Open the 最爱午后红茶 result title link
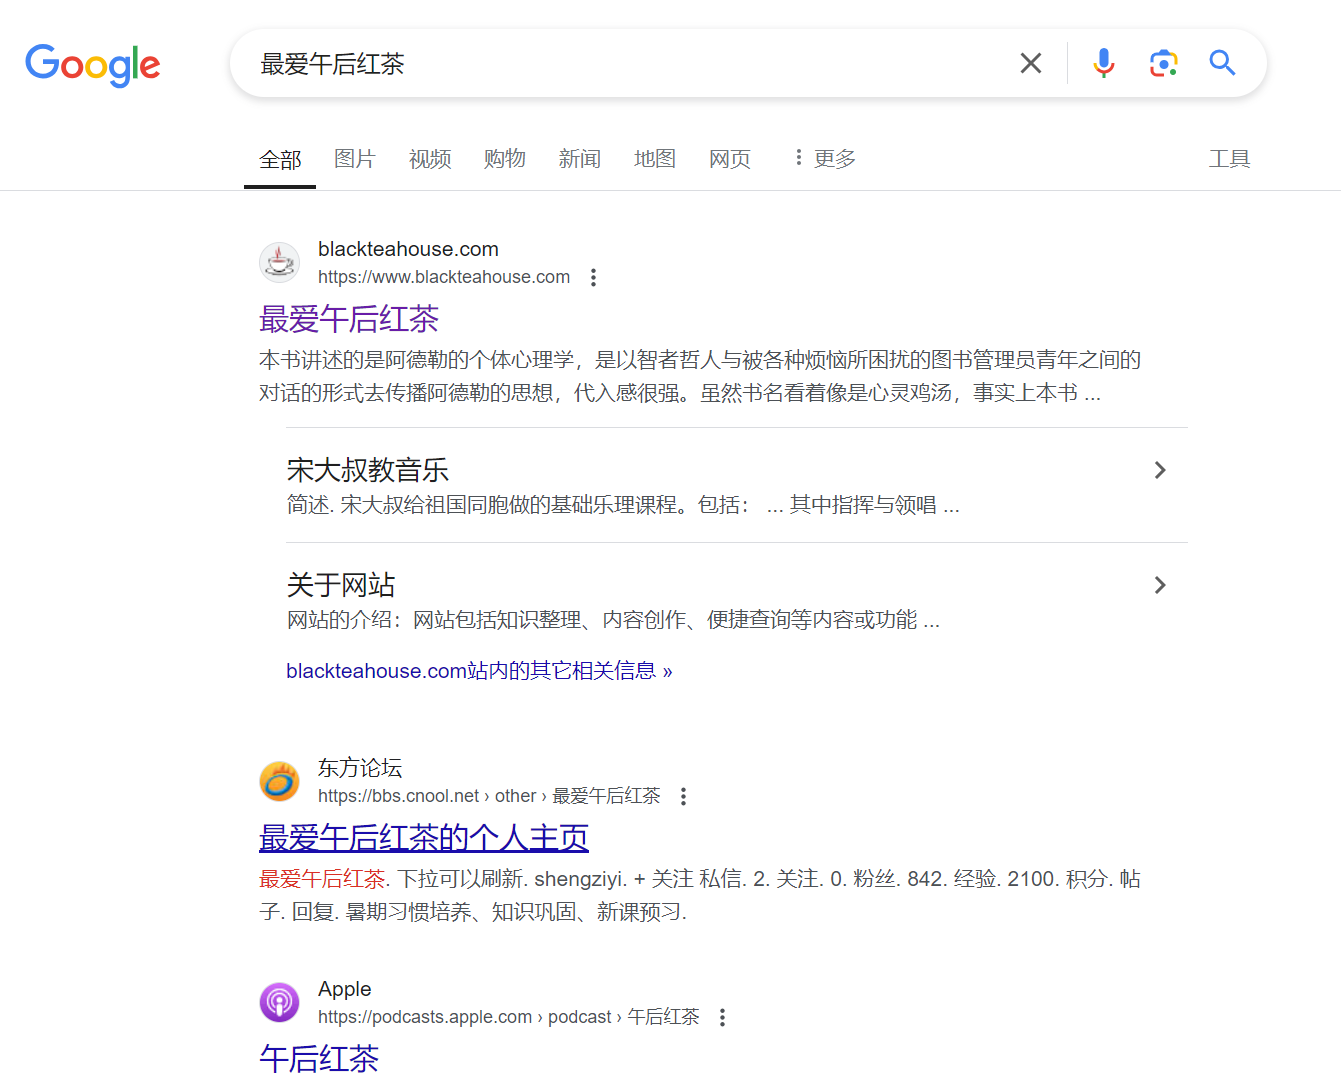Screen dimensions: 1341x1087 pos(349,319)
